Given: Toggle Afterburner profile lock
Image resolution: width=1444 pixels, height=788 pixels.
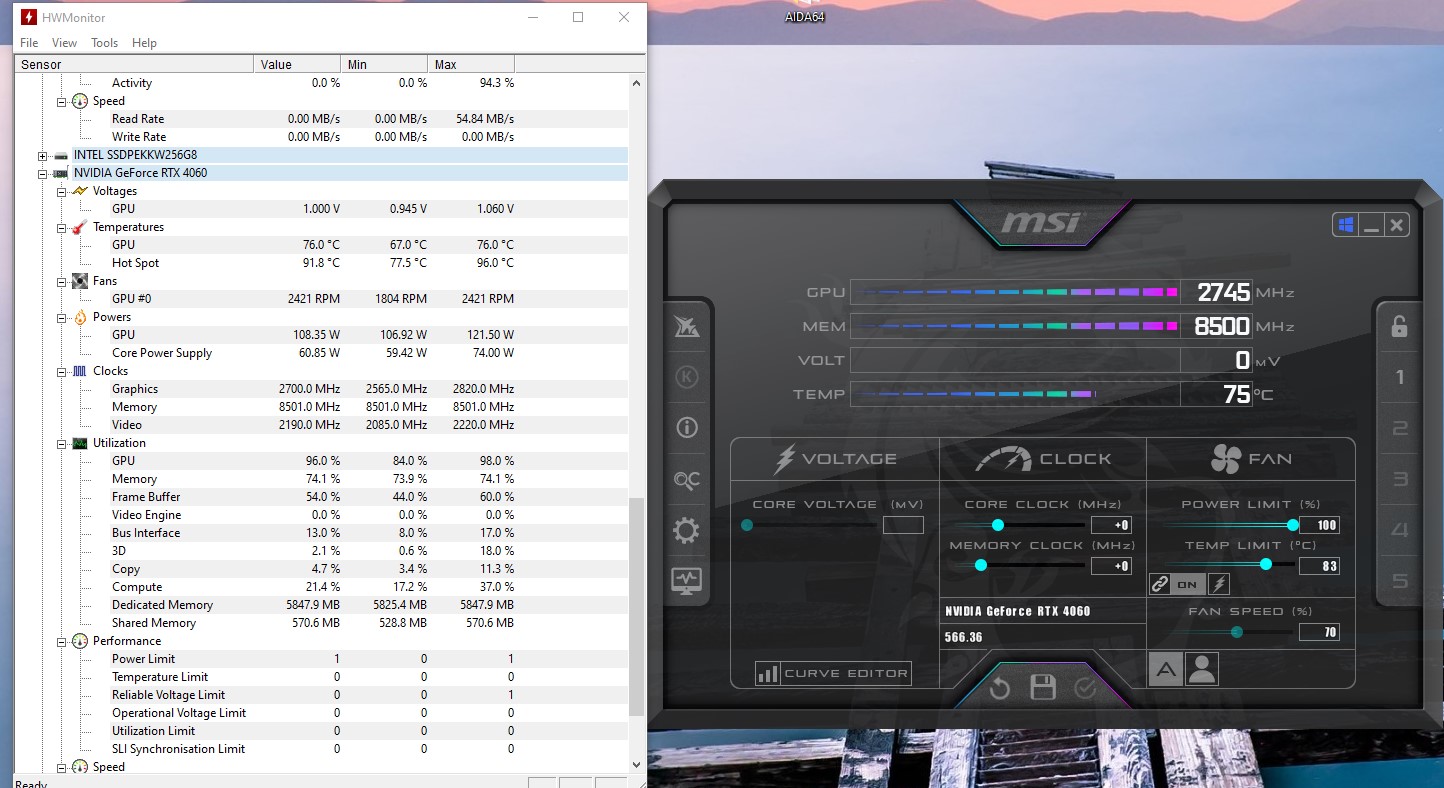Looking at the screenshot, I should (x=1400, y=326).
